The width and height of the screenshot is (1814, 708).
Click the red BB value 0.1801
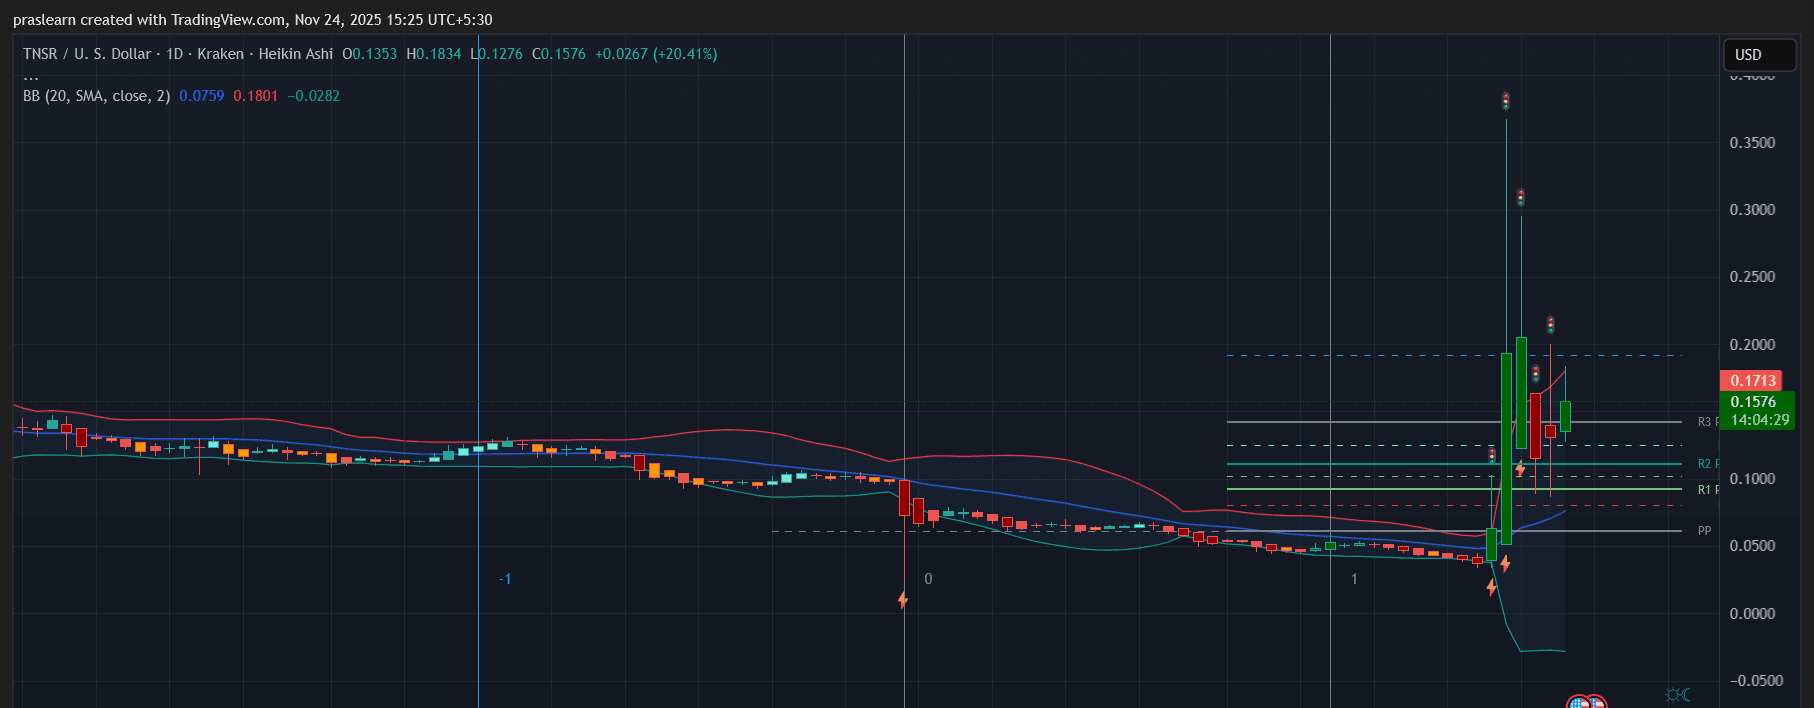[x=255, y=96]
